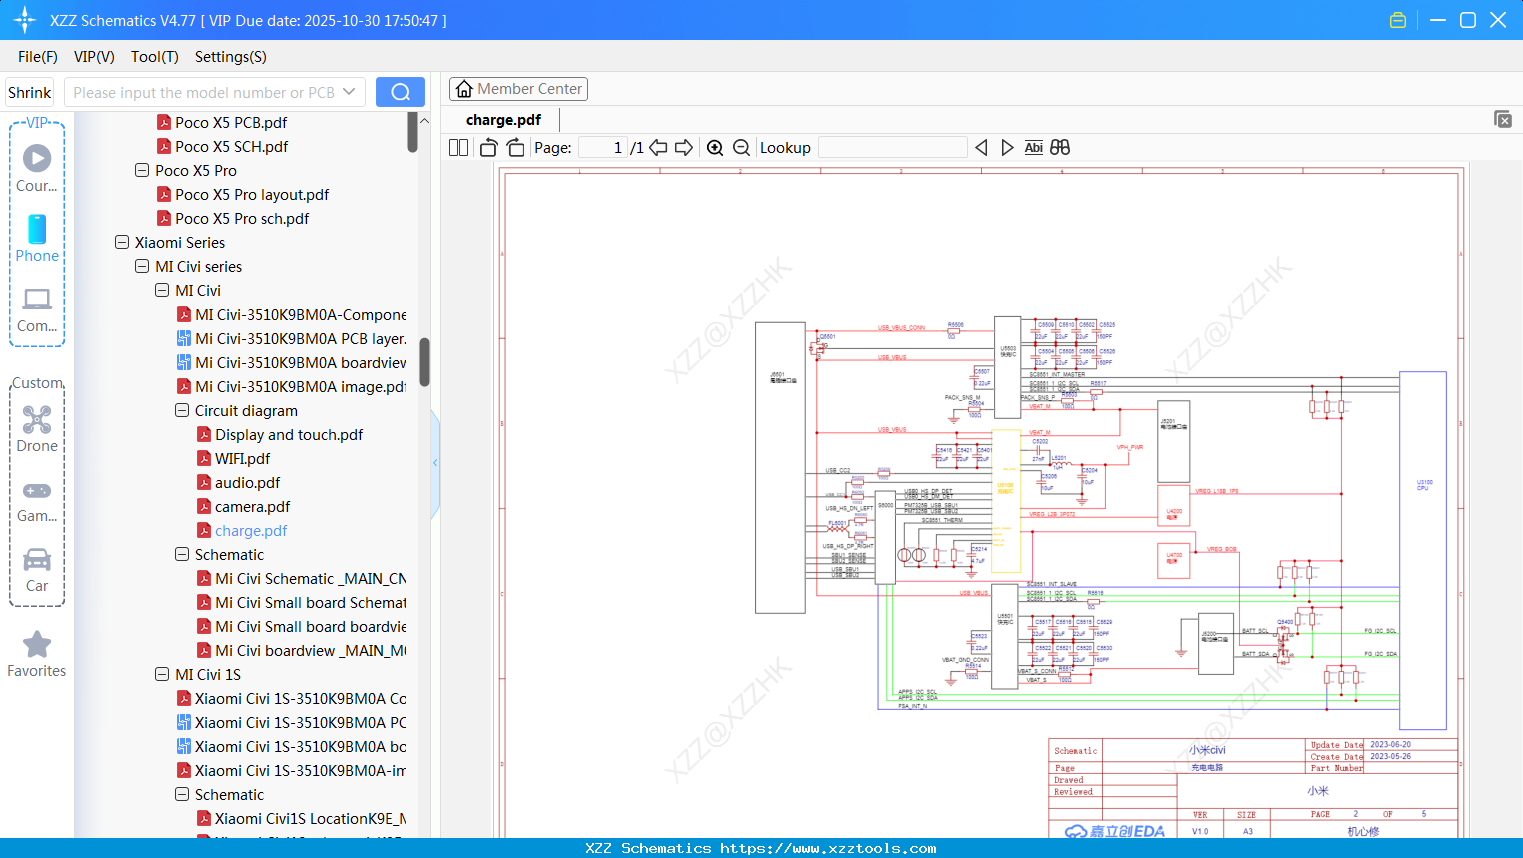Image resolution: width=1523 pixels, height=858 pixels.
Task: Open Mi Civi-3510K9BM0A image.pdf
Action: pyautogui.click(x=301, y=387)
